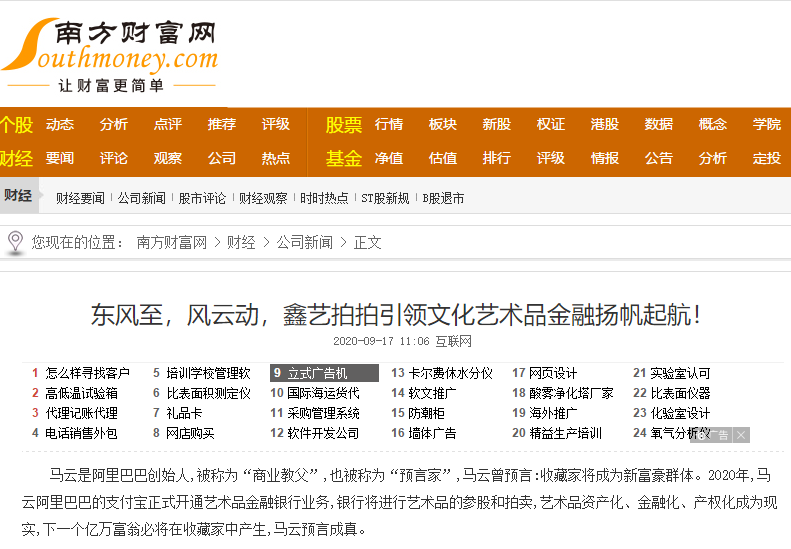Open ad link 培训学校管理软
The image size is (791, 549).
[x=208, y=373]
